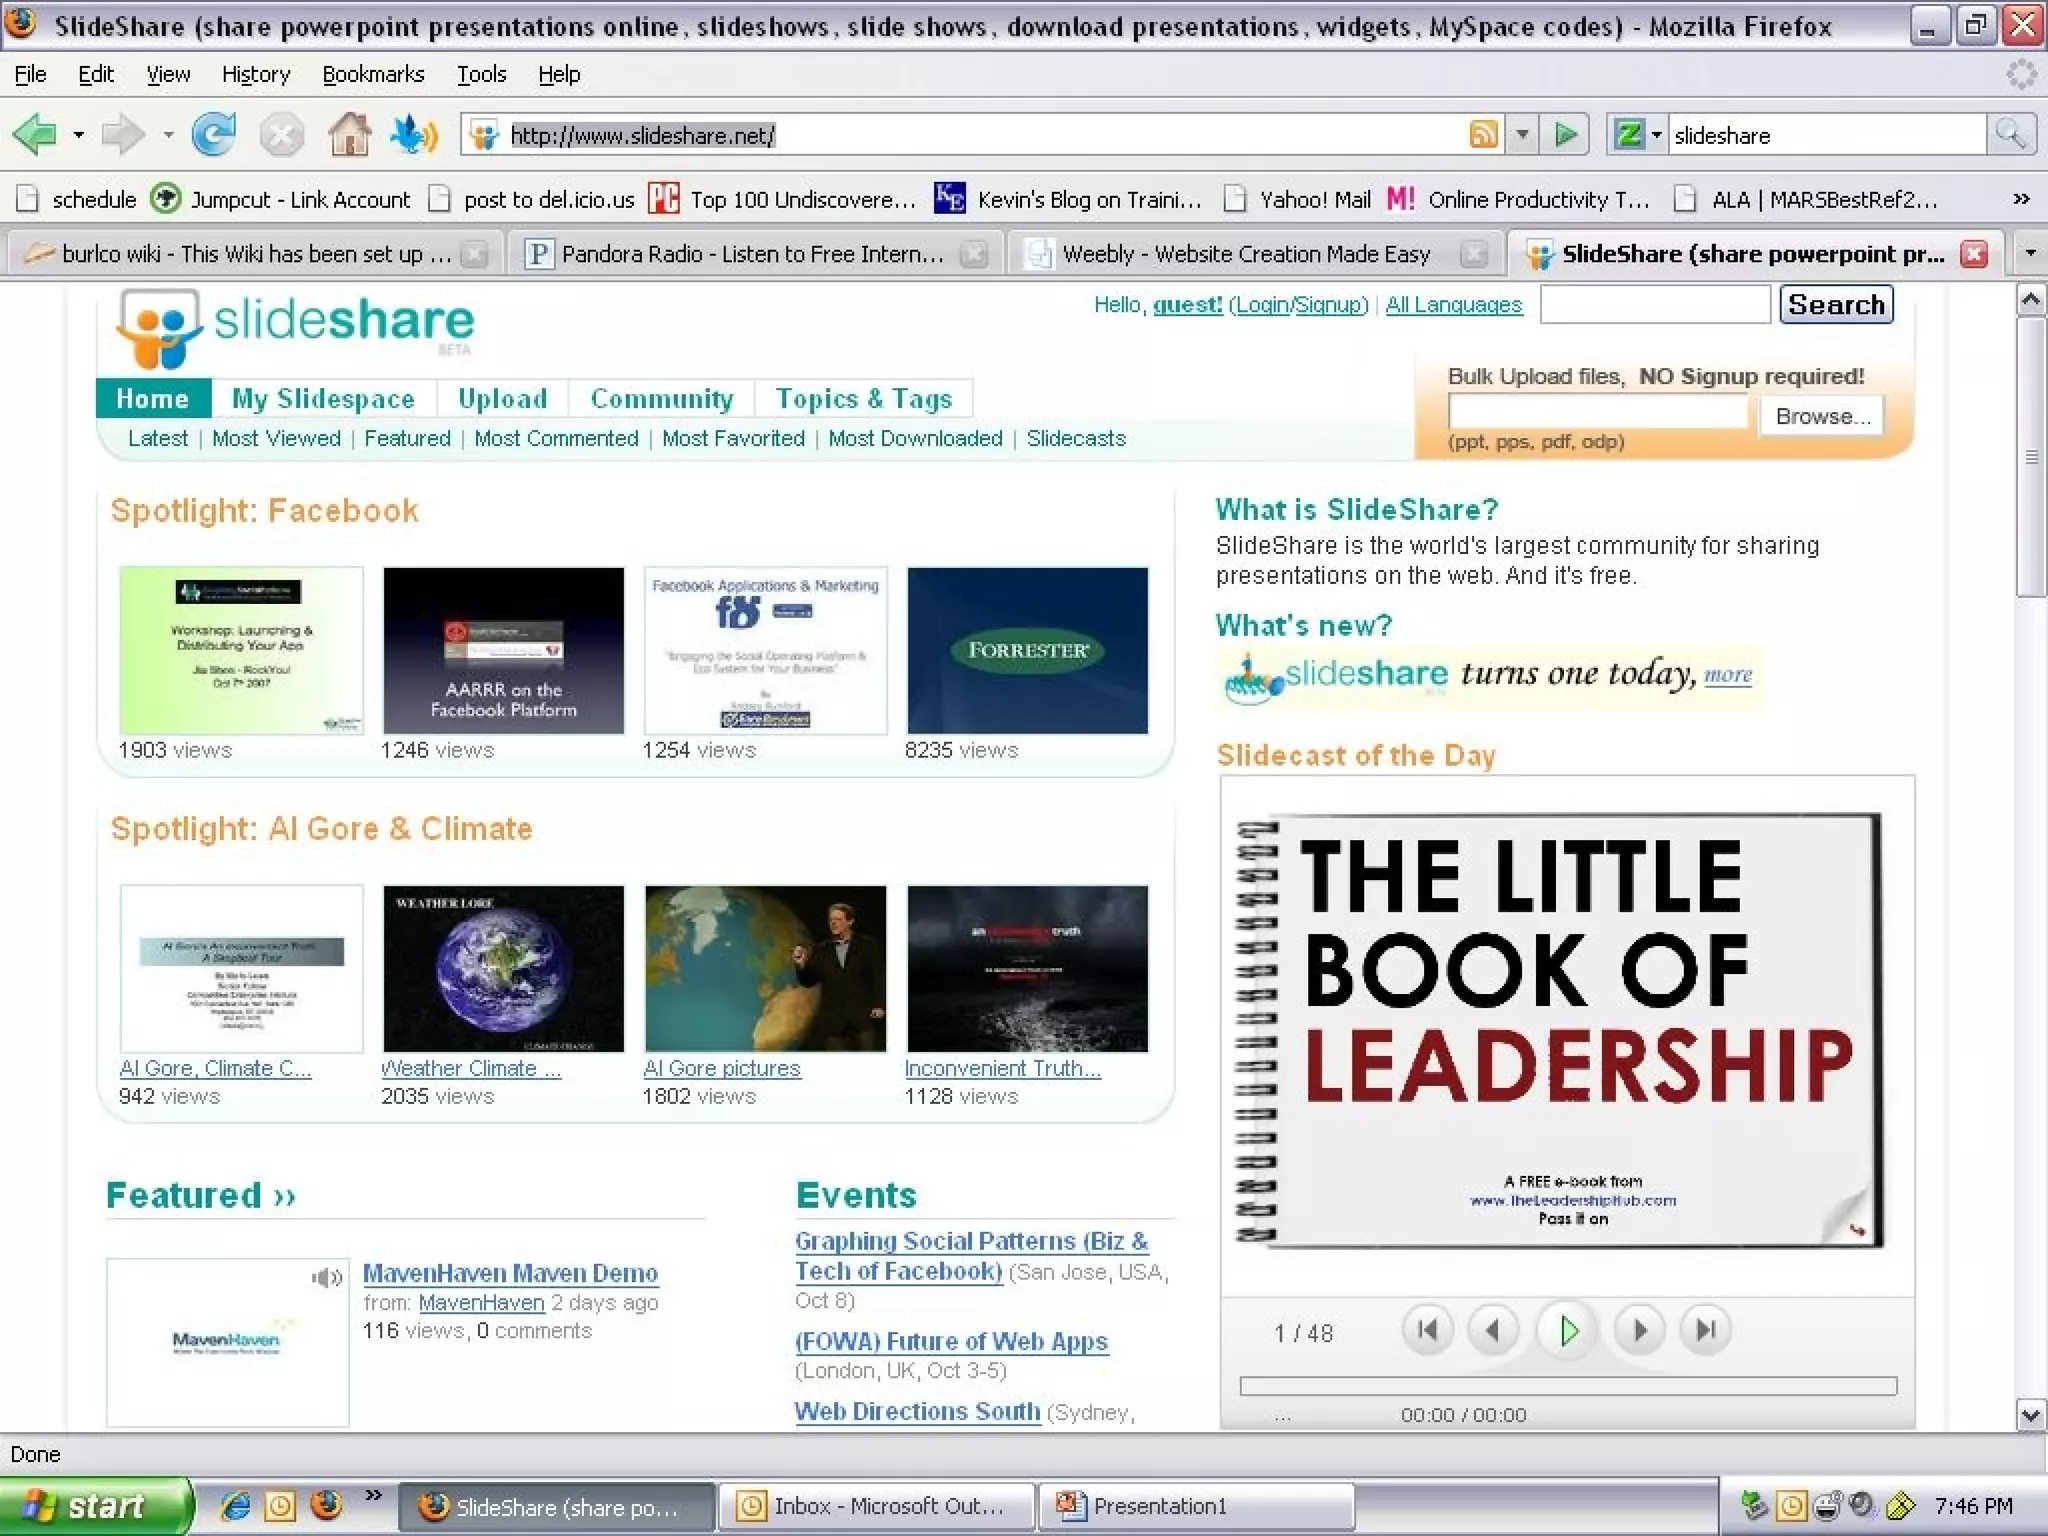Viewport: 2048px width, 1536px height.
Task: Show more bookmarks toolbar chevron
Action: pos(2021,199)
